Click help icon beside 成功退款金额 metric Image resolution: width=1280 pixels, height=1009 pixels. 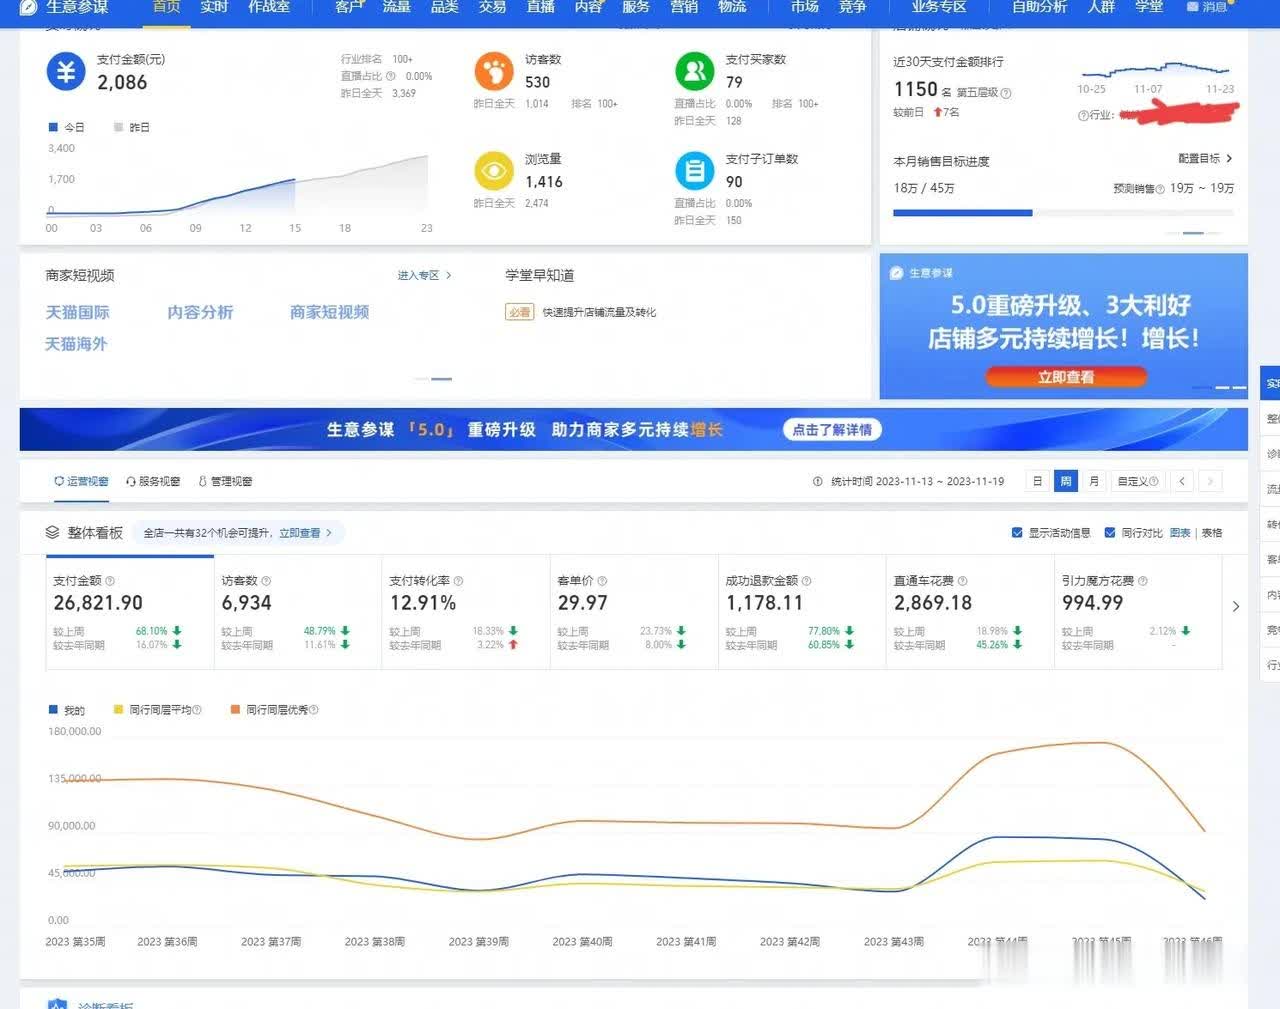pos(807,581)
